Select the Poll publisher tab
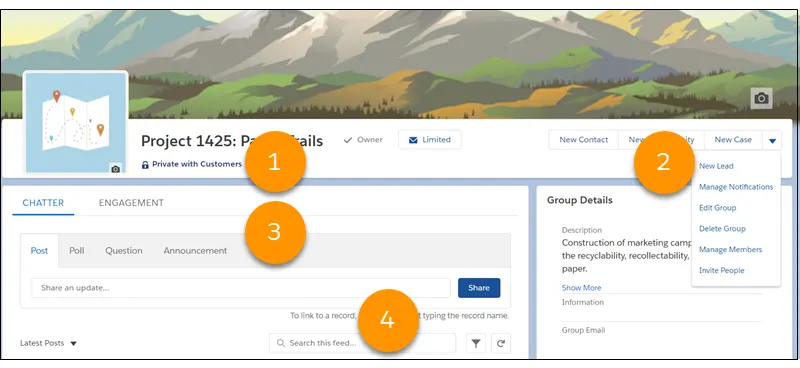Screen dimensions: 800x368 (77, 251)
